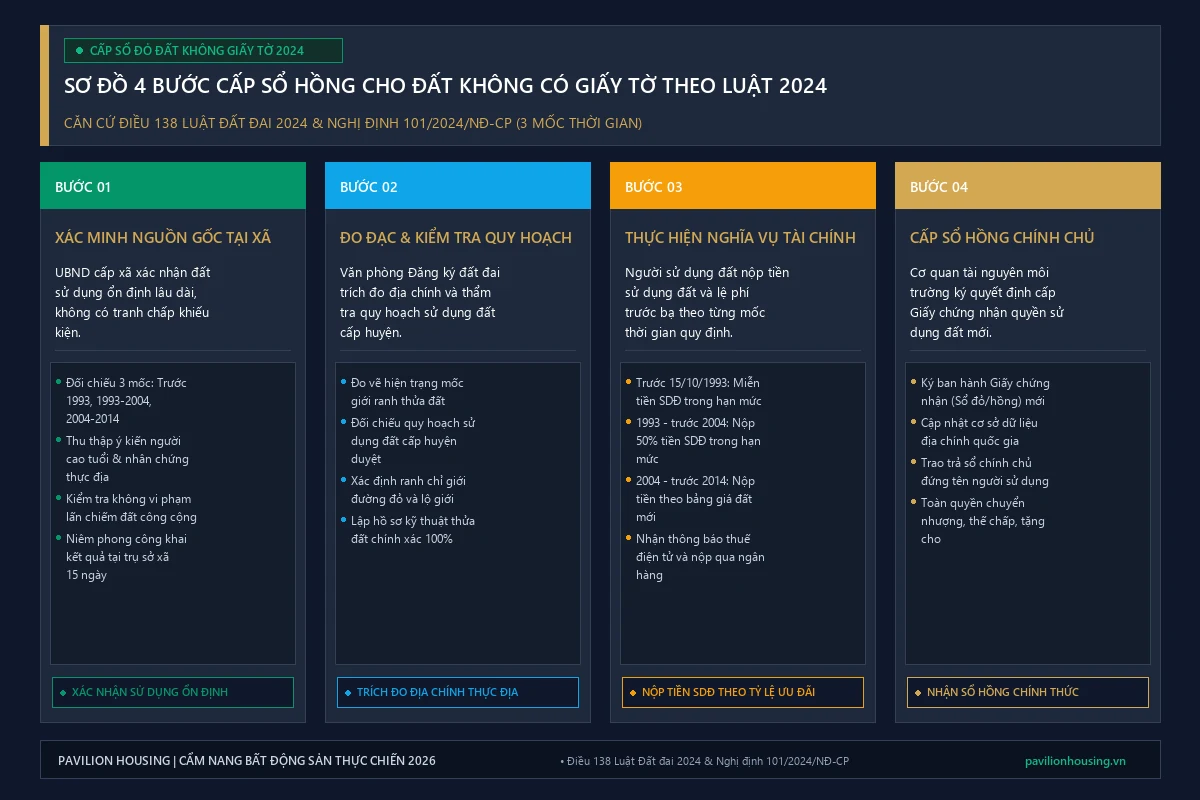This screenshot has height=800, width=1200.
Task: Open the pavilionhousing.vn link
Action: (x=1075, y=761)
